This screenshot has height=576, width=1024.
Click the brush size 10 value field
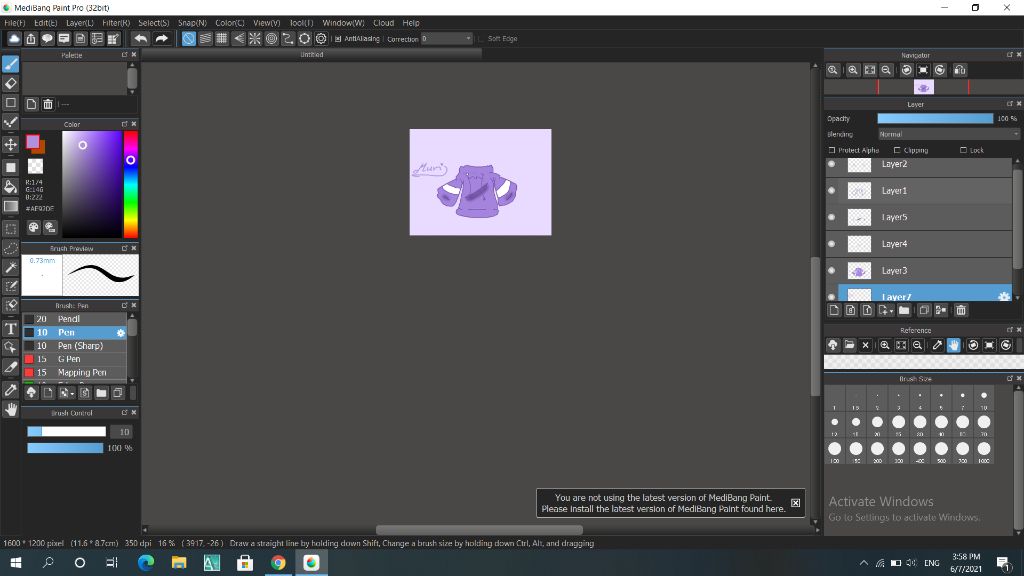121,432
